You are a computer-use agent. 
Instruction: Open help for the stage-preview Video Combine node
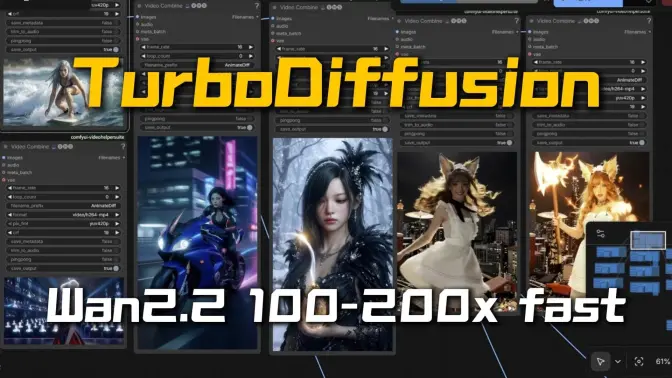pyautogui.click(x=123, y=147)
